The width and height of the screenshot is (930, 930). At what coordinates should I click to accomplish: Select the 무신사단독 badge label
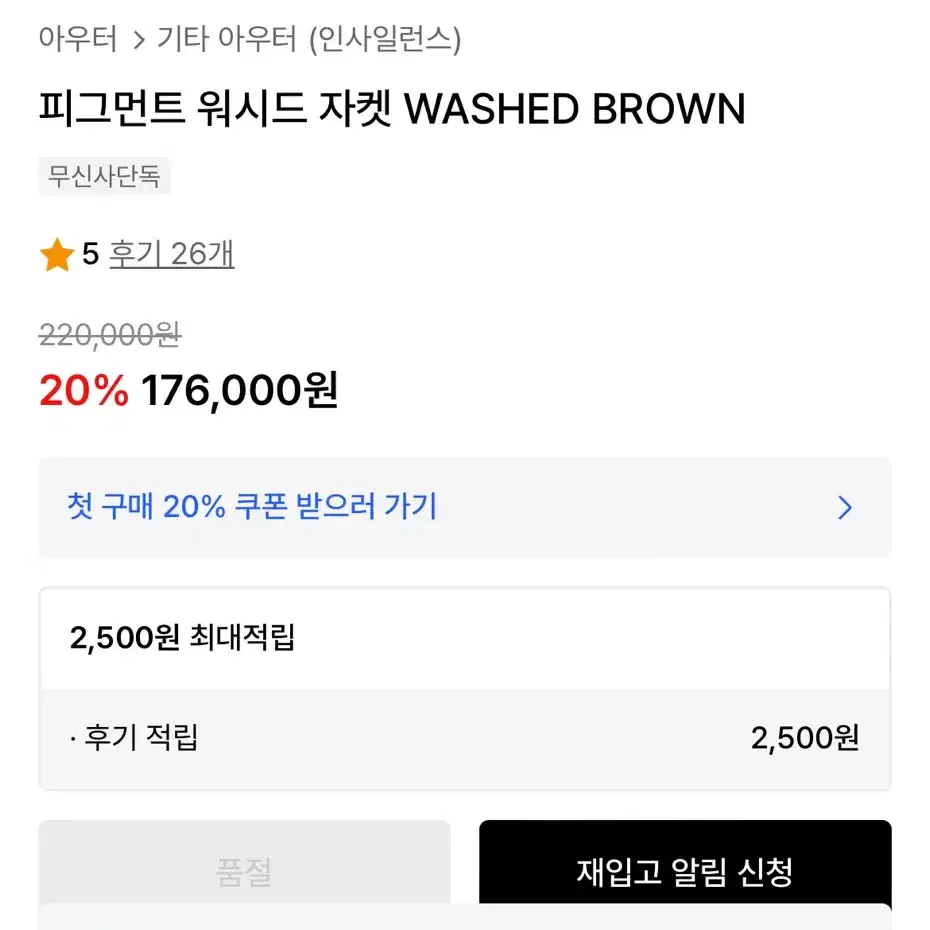pos(105,177)
